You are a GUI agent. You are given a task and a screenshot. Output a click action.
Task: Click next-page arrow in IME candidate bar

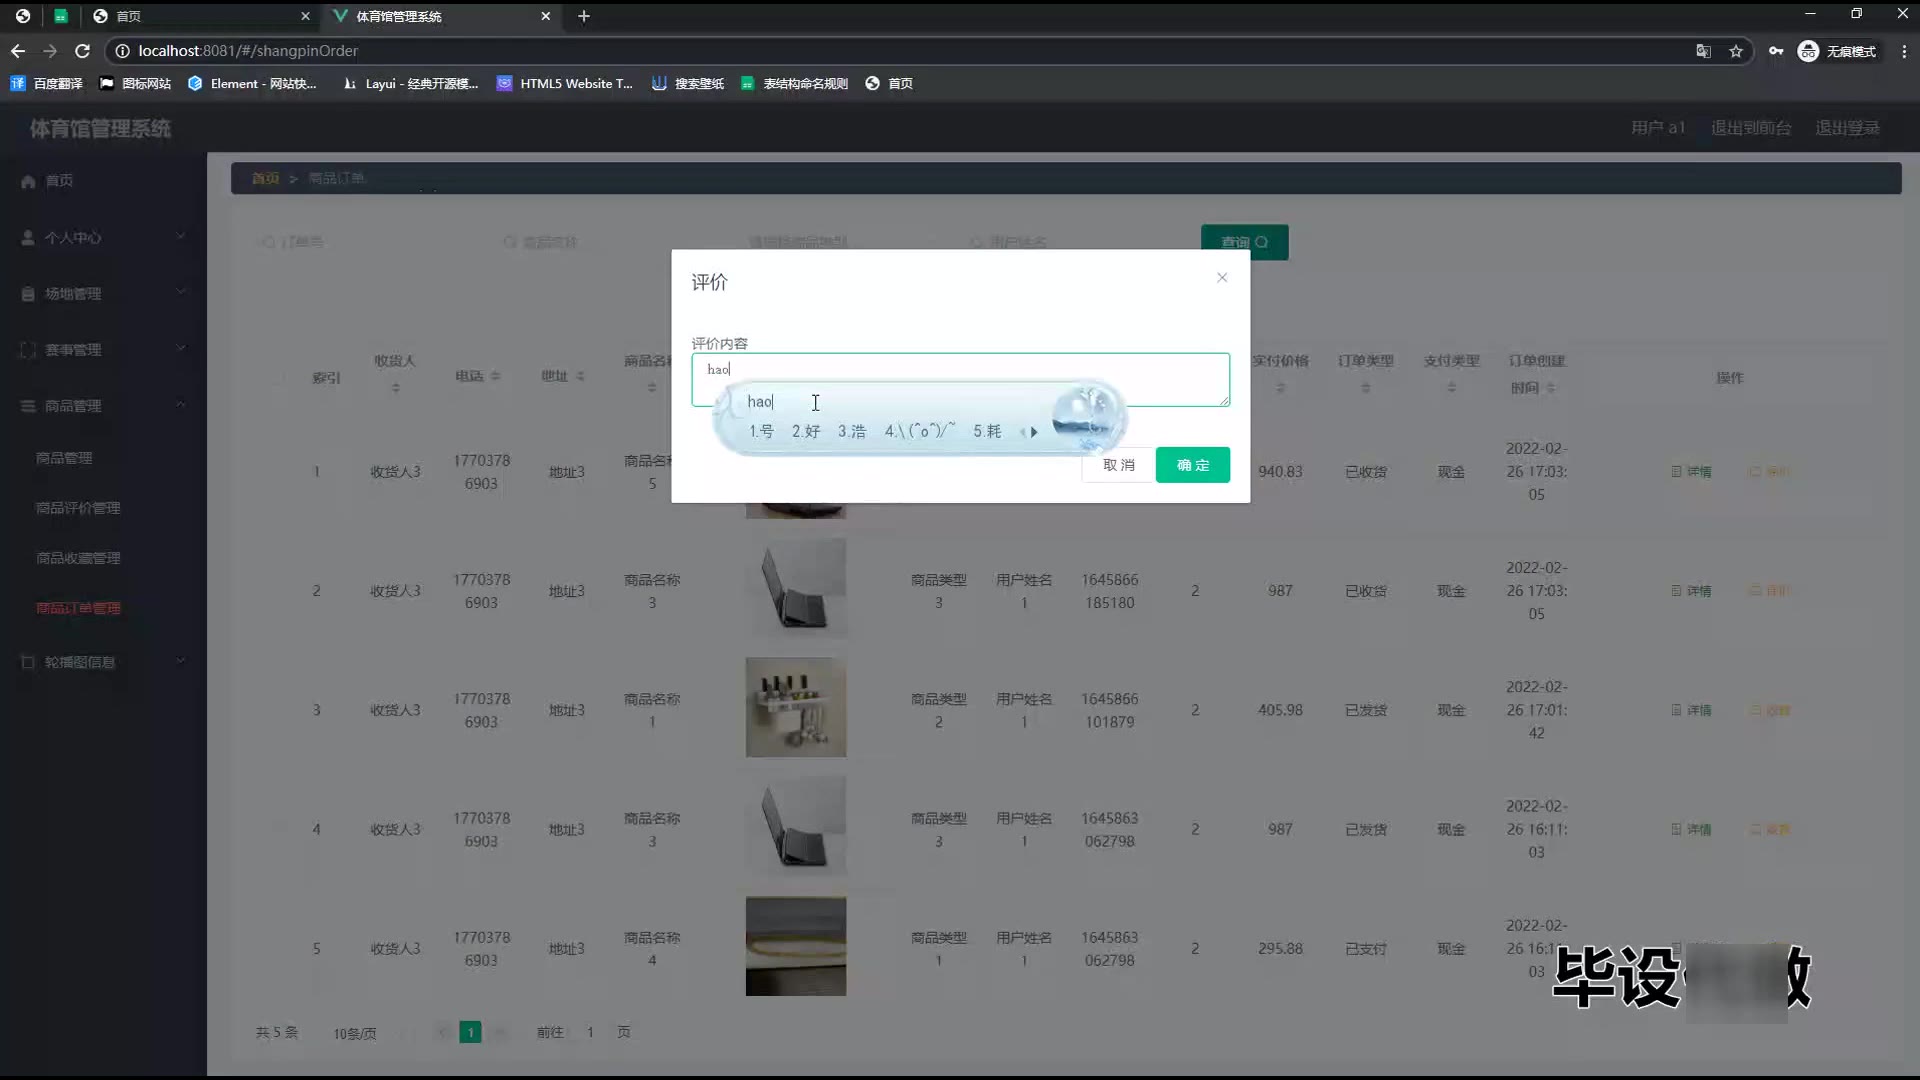point(1034,432)
